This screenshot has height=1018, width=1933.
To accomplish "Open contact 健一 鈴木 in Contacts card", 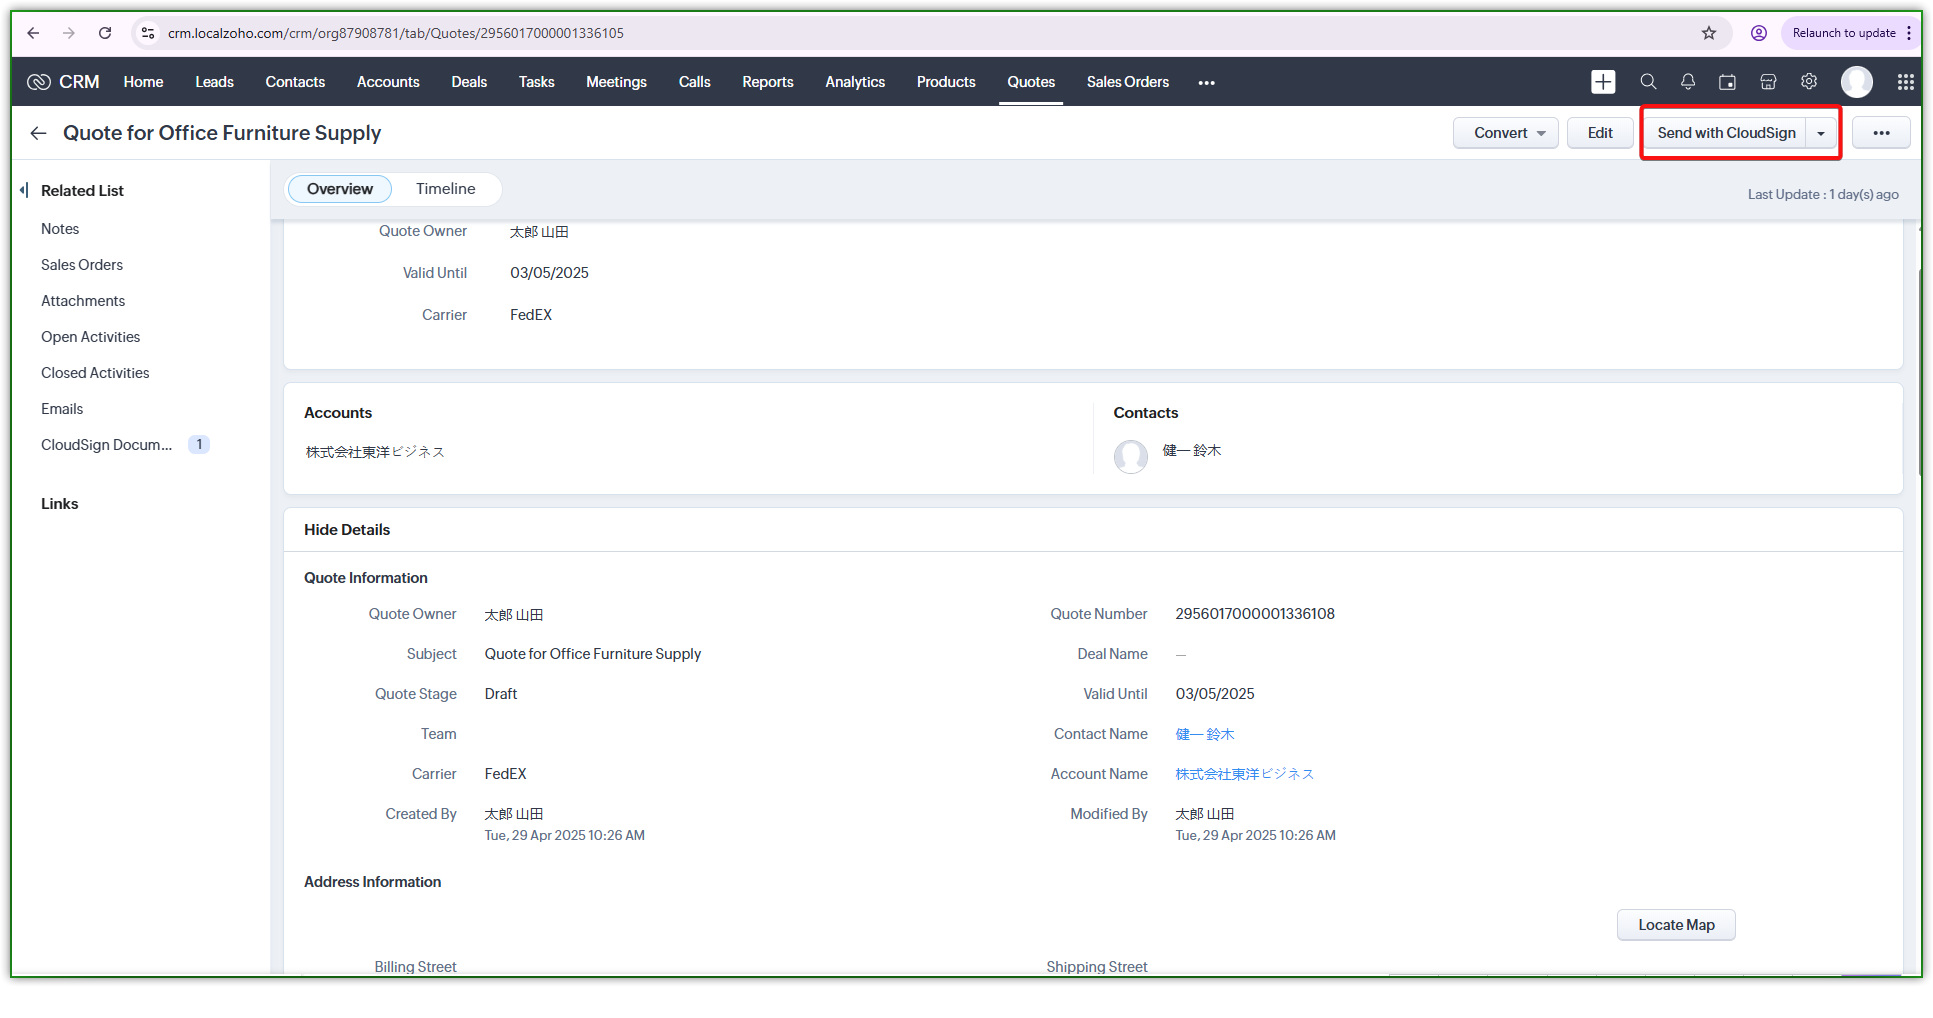I will pos(1192,451).
